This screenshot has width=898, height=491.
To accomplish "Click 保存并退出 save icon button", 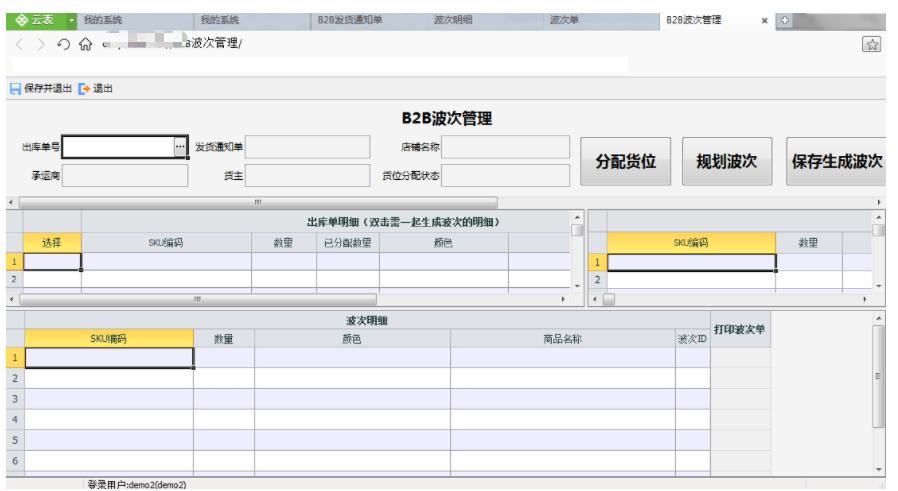I will point(40,88).
